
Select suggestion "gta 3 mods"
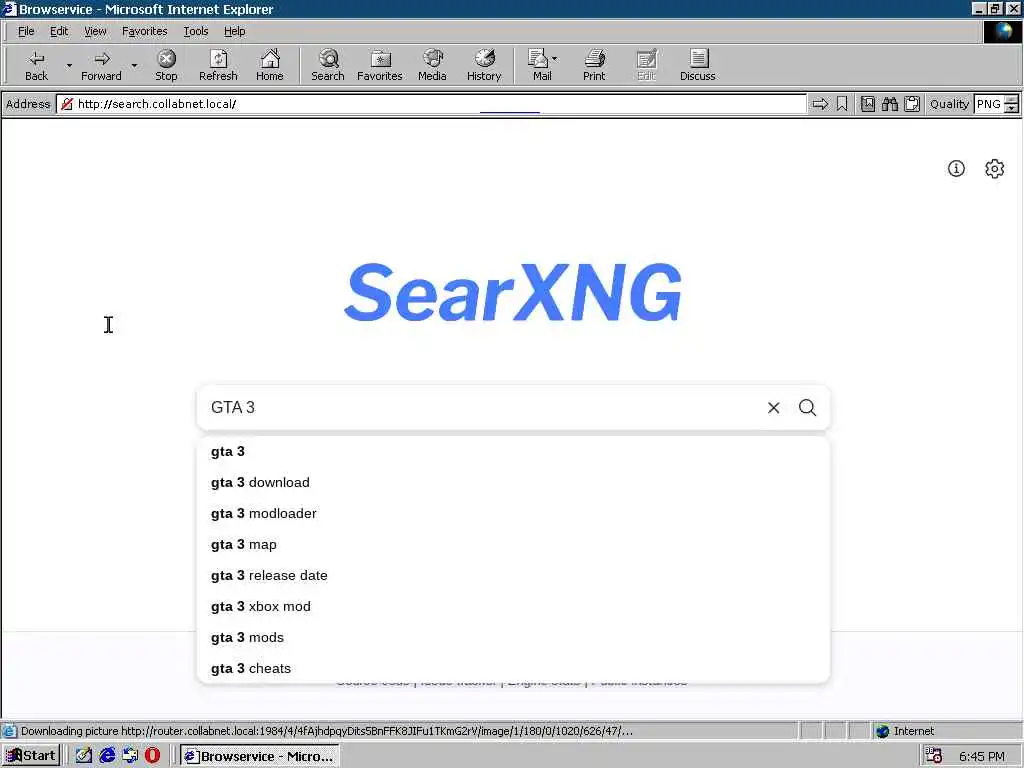click(x=513, y=637)
